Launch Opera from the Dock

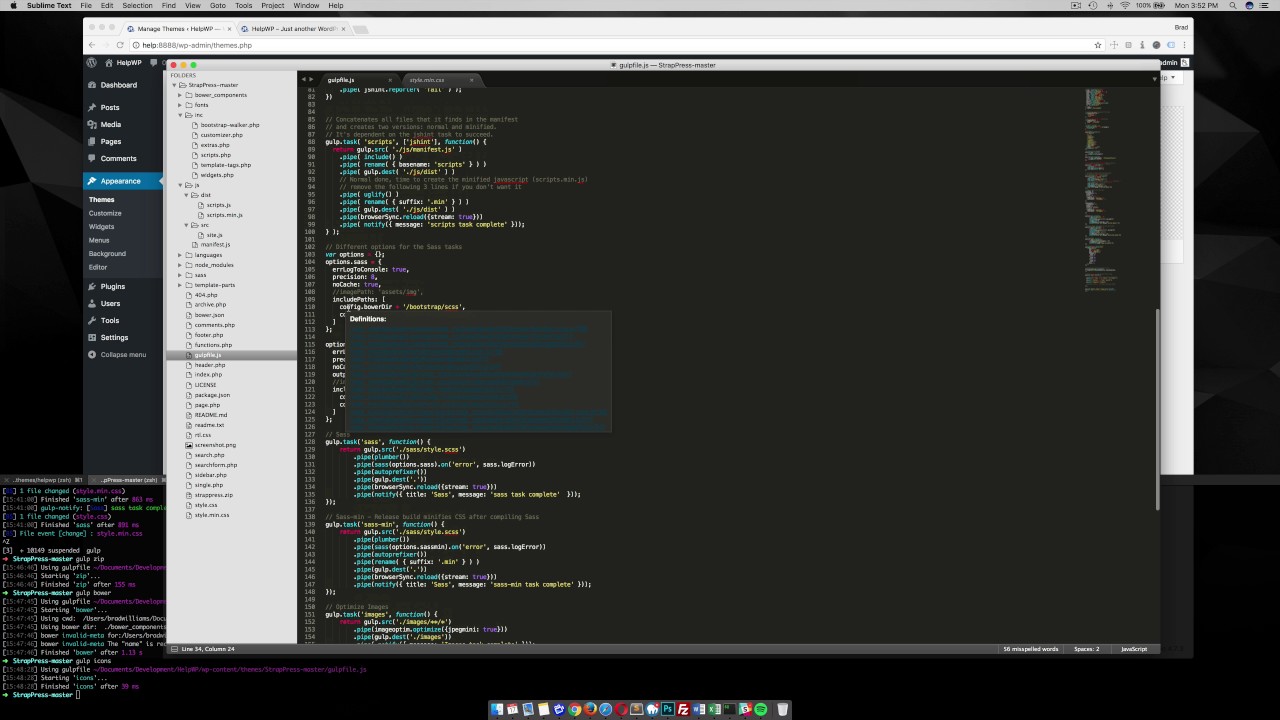pos(621,709)
